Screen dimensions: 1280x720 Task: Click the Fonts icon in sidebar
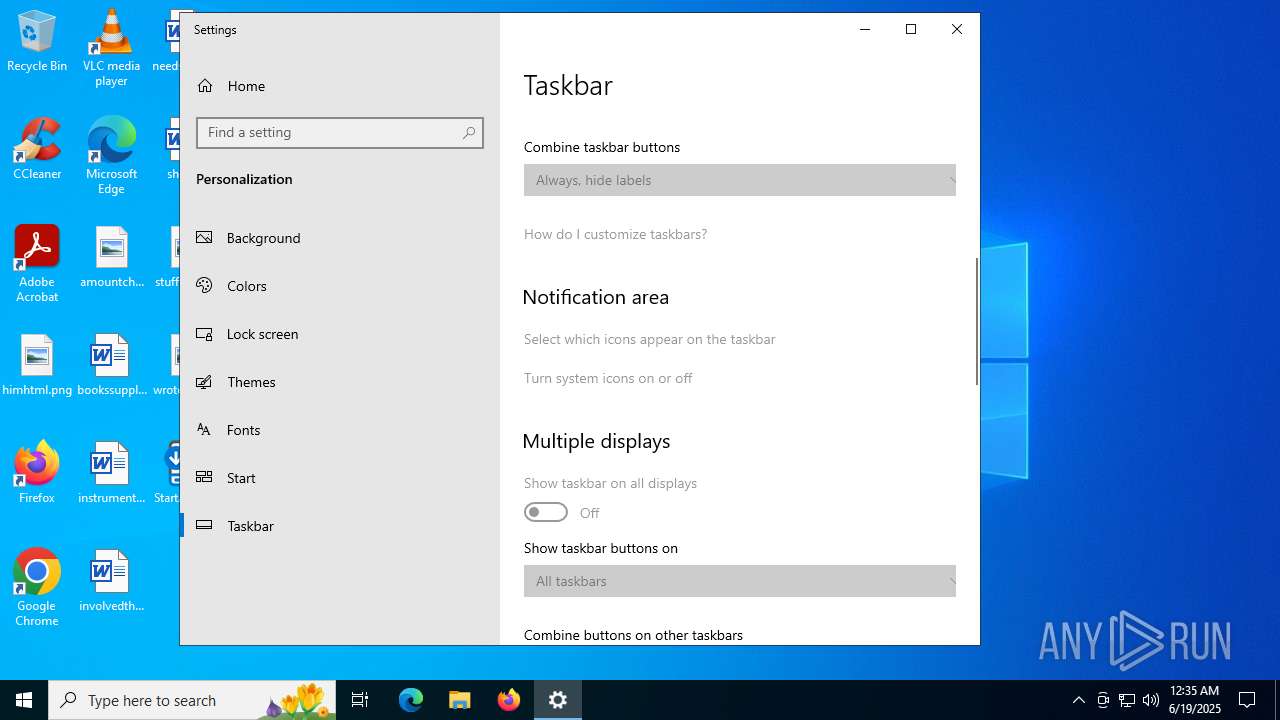click(x=204, y=430)
